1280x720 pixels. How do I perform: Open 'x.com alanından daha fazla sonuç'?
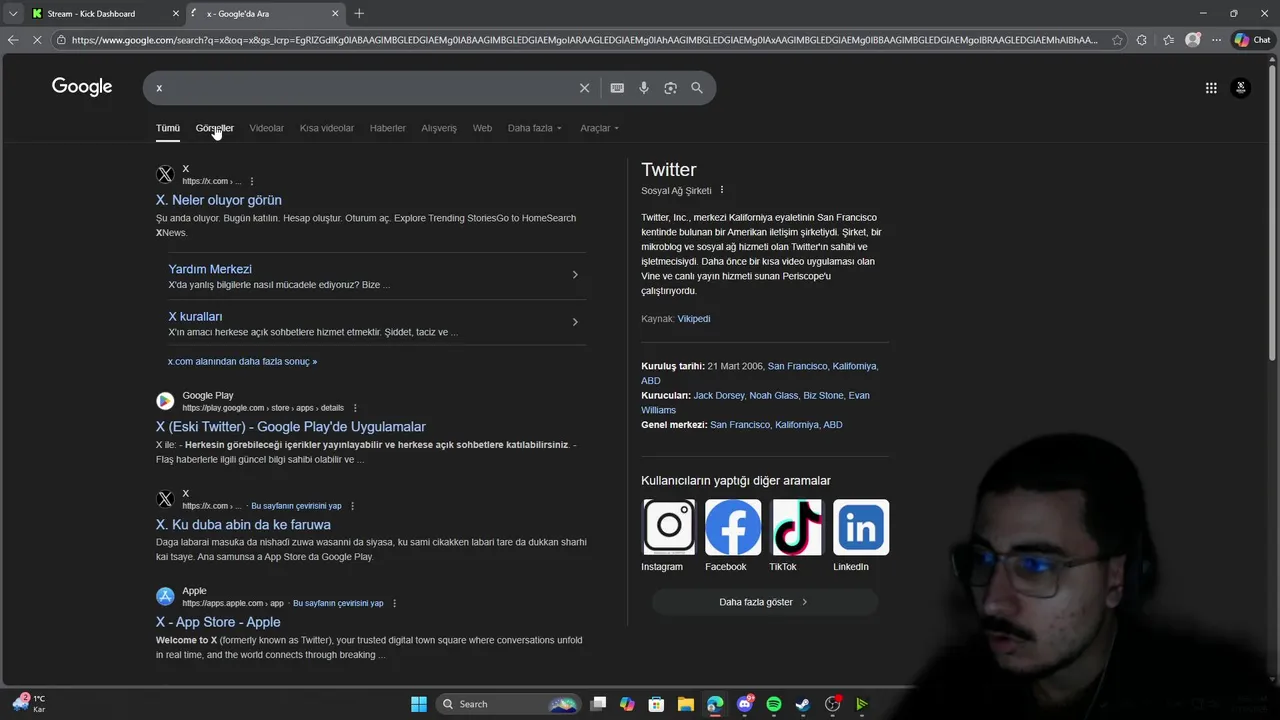pos(242,361)
